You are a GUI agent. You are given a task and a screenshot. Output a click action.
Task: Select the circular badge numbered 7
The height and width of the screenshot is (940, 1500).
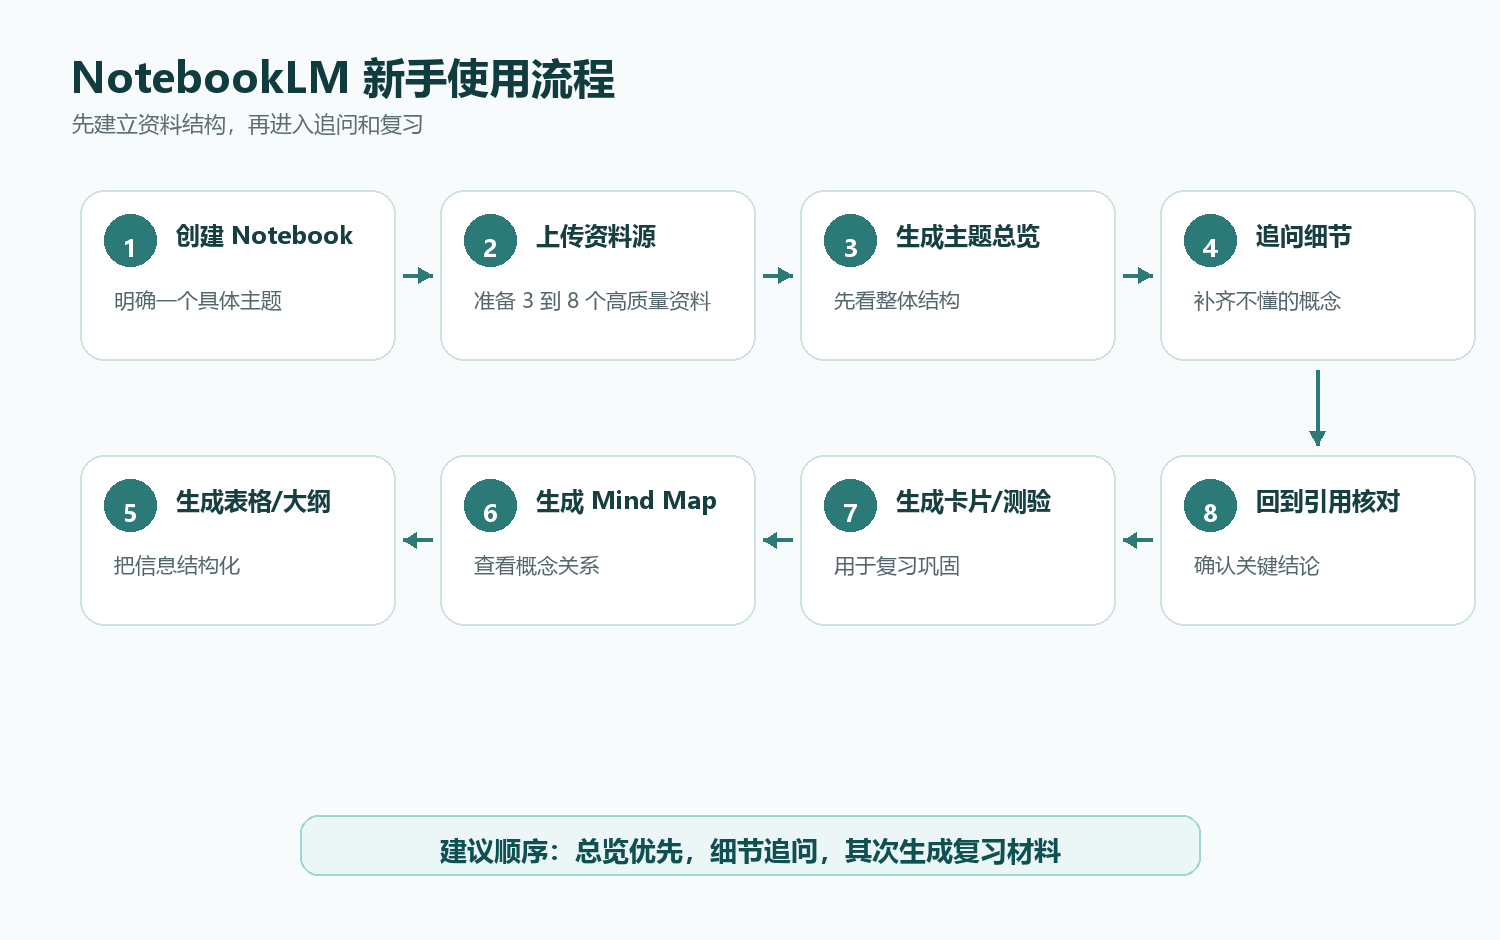tap(850, 506)
